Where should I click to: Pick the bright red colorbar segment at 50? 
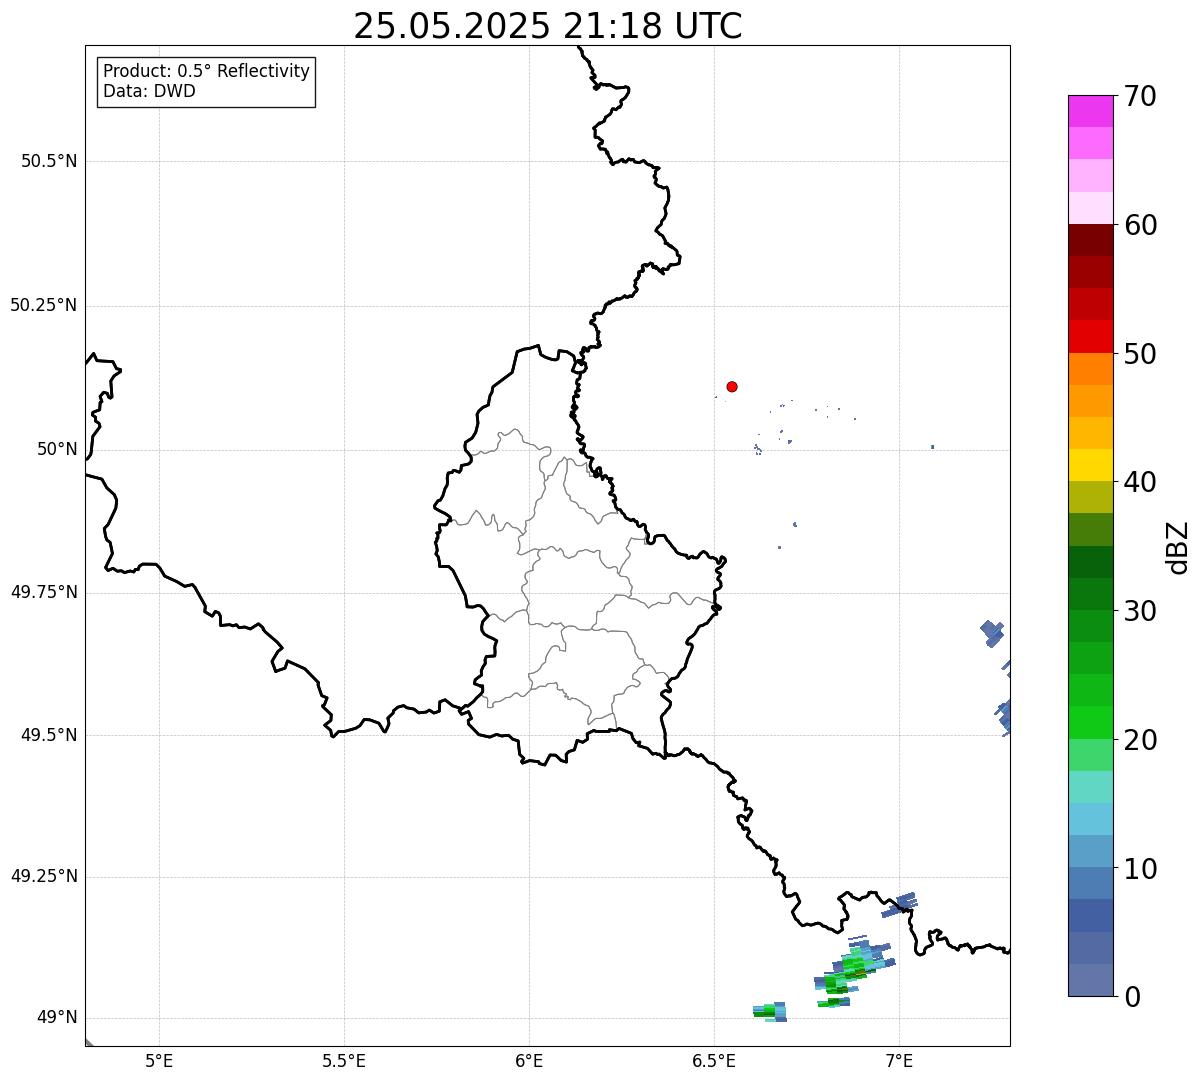1090,337
